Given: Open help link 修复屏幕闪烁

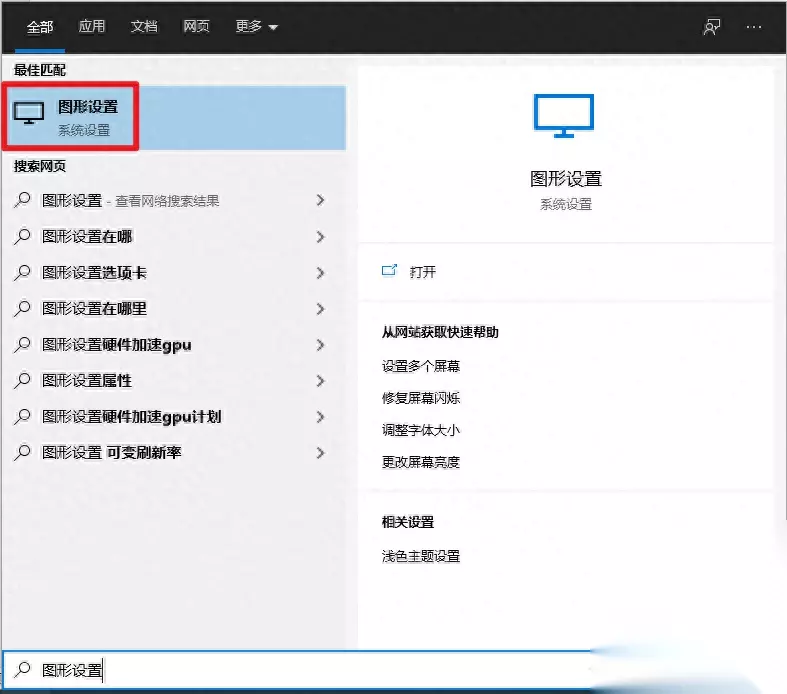Looking at the screenshot, I should click(x=421, y=398).
